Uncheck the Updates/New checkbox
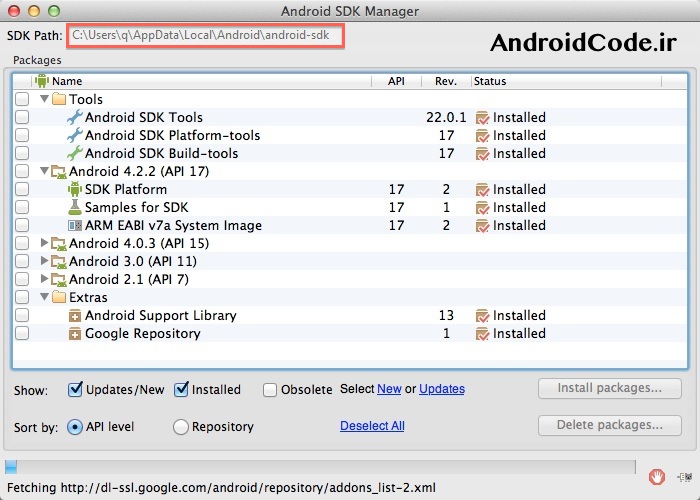 [x=75, y=389]
